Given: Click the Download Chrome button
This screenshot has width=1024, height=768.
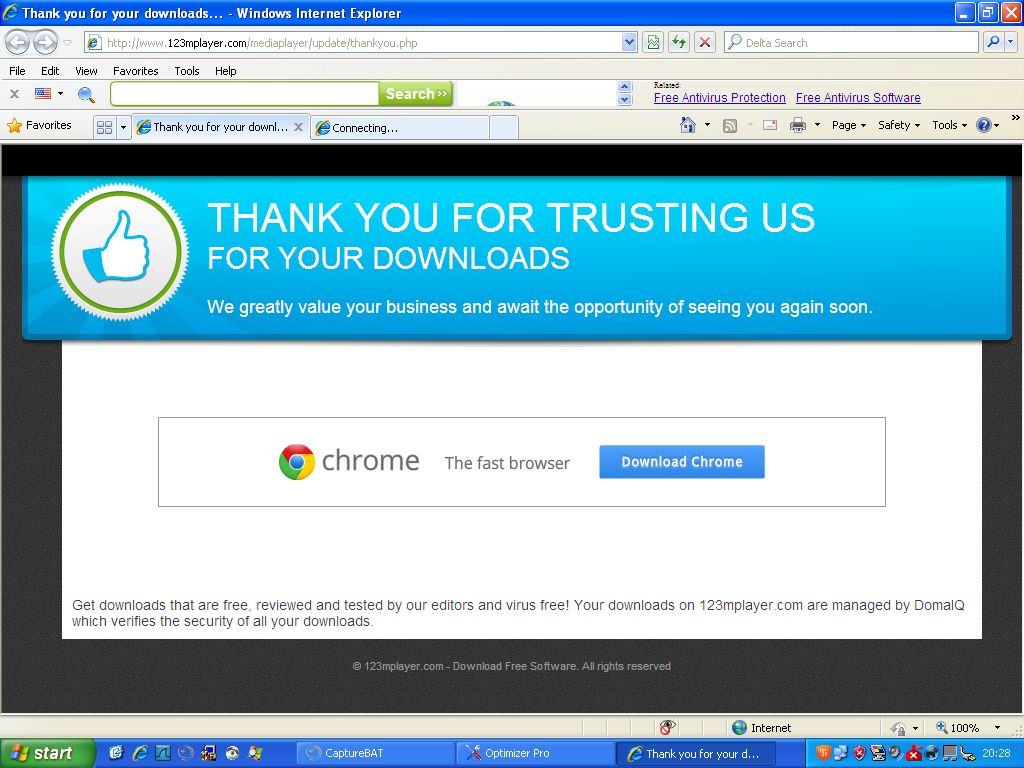Looking at the screenshot, I should point(682,462).
